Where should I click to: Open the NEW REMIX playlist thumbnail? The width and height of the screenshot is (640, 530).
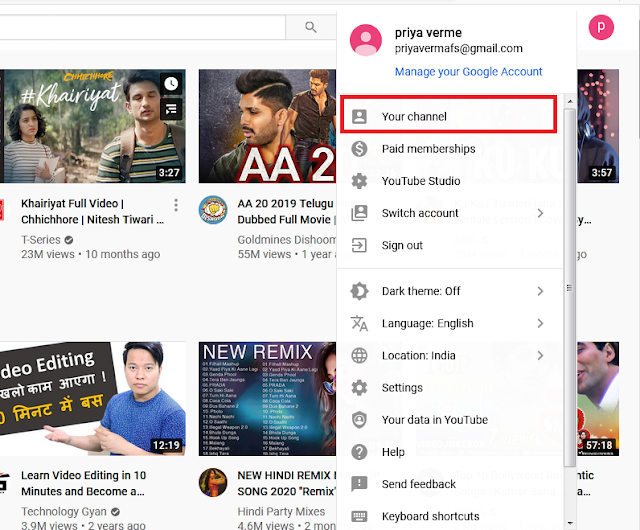pos(267,399)
